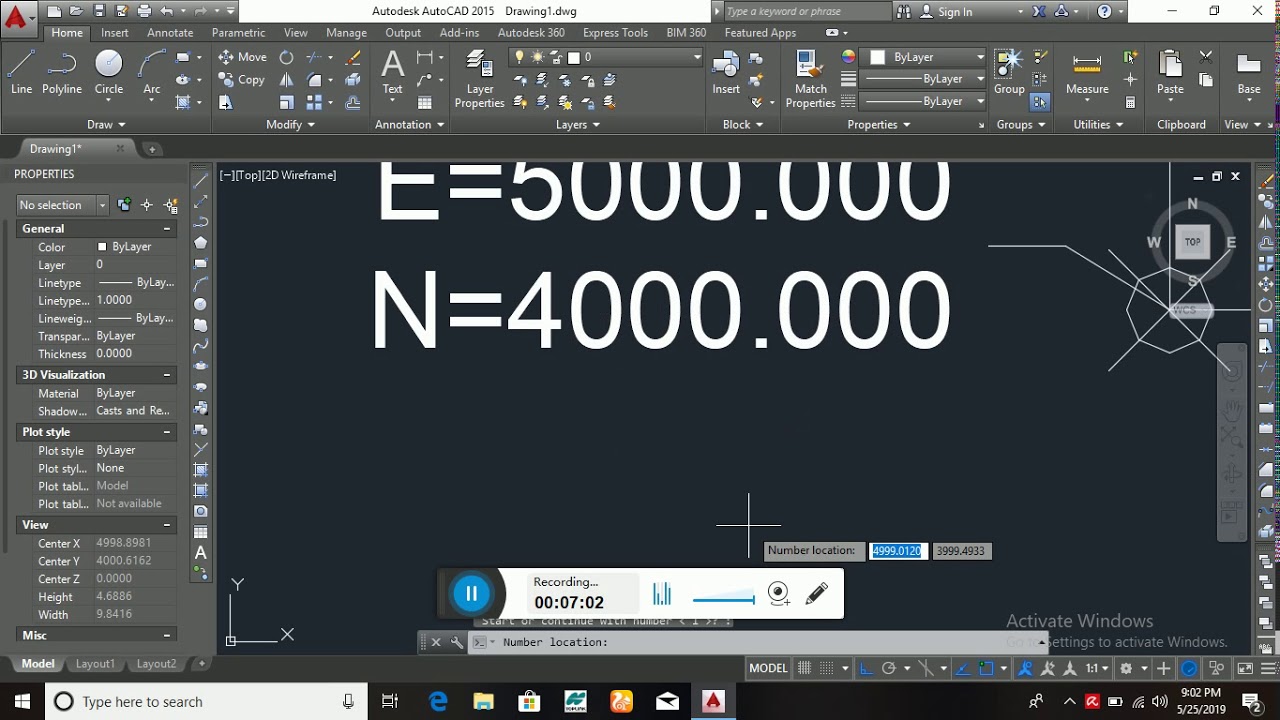Screen dimensions: 1280x720
Task: Toggle grid display in status bar
Action: tap(804, 668)
